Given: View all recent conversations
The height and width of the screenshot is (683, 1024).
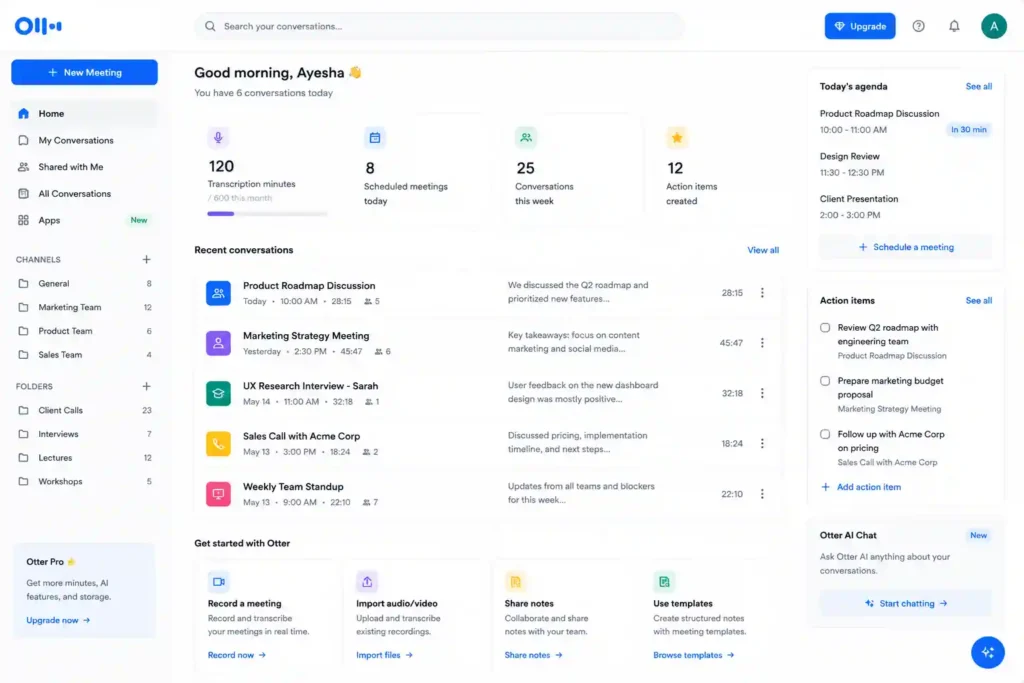Looking at the screenshot, I should [x=763, y=250].
